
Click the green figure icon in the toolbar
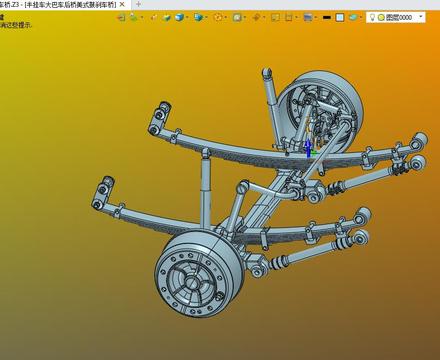click(x=134, y=17)
